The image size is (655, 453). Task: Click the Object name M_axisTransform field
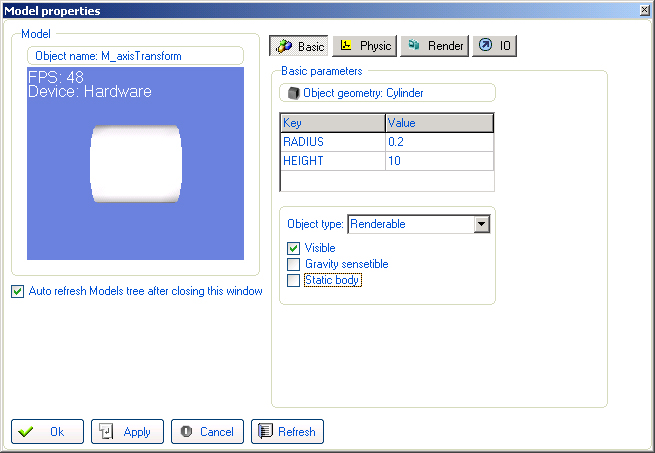[135, 56]
